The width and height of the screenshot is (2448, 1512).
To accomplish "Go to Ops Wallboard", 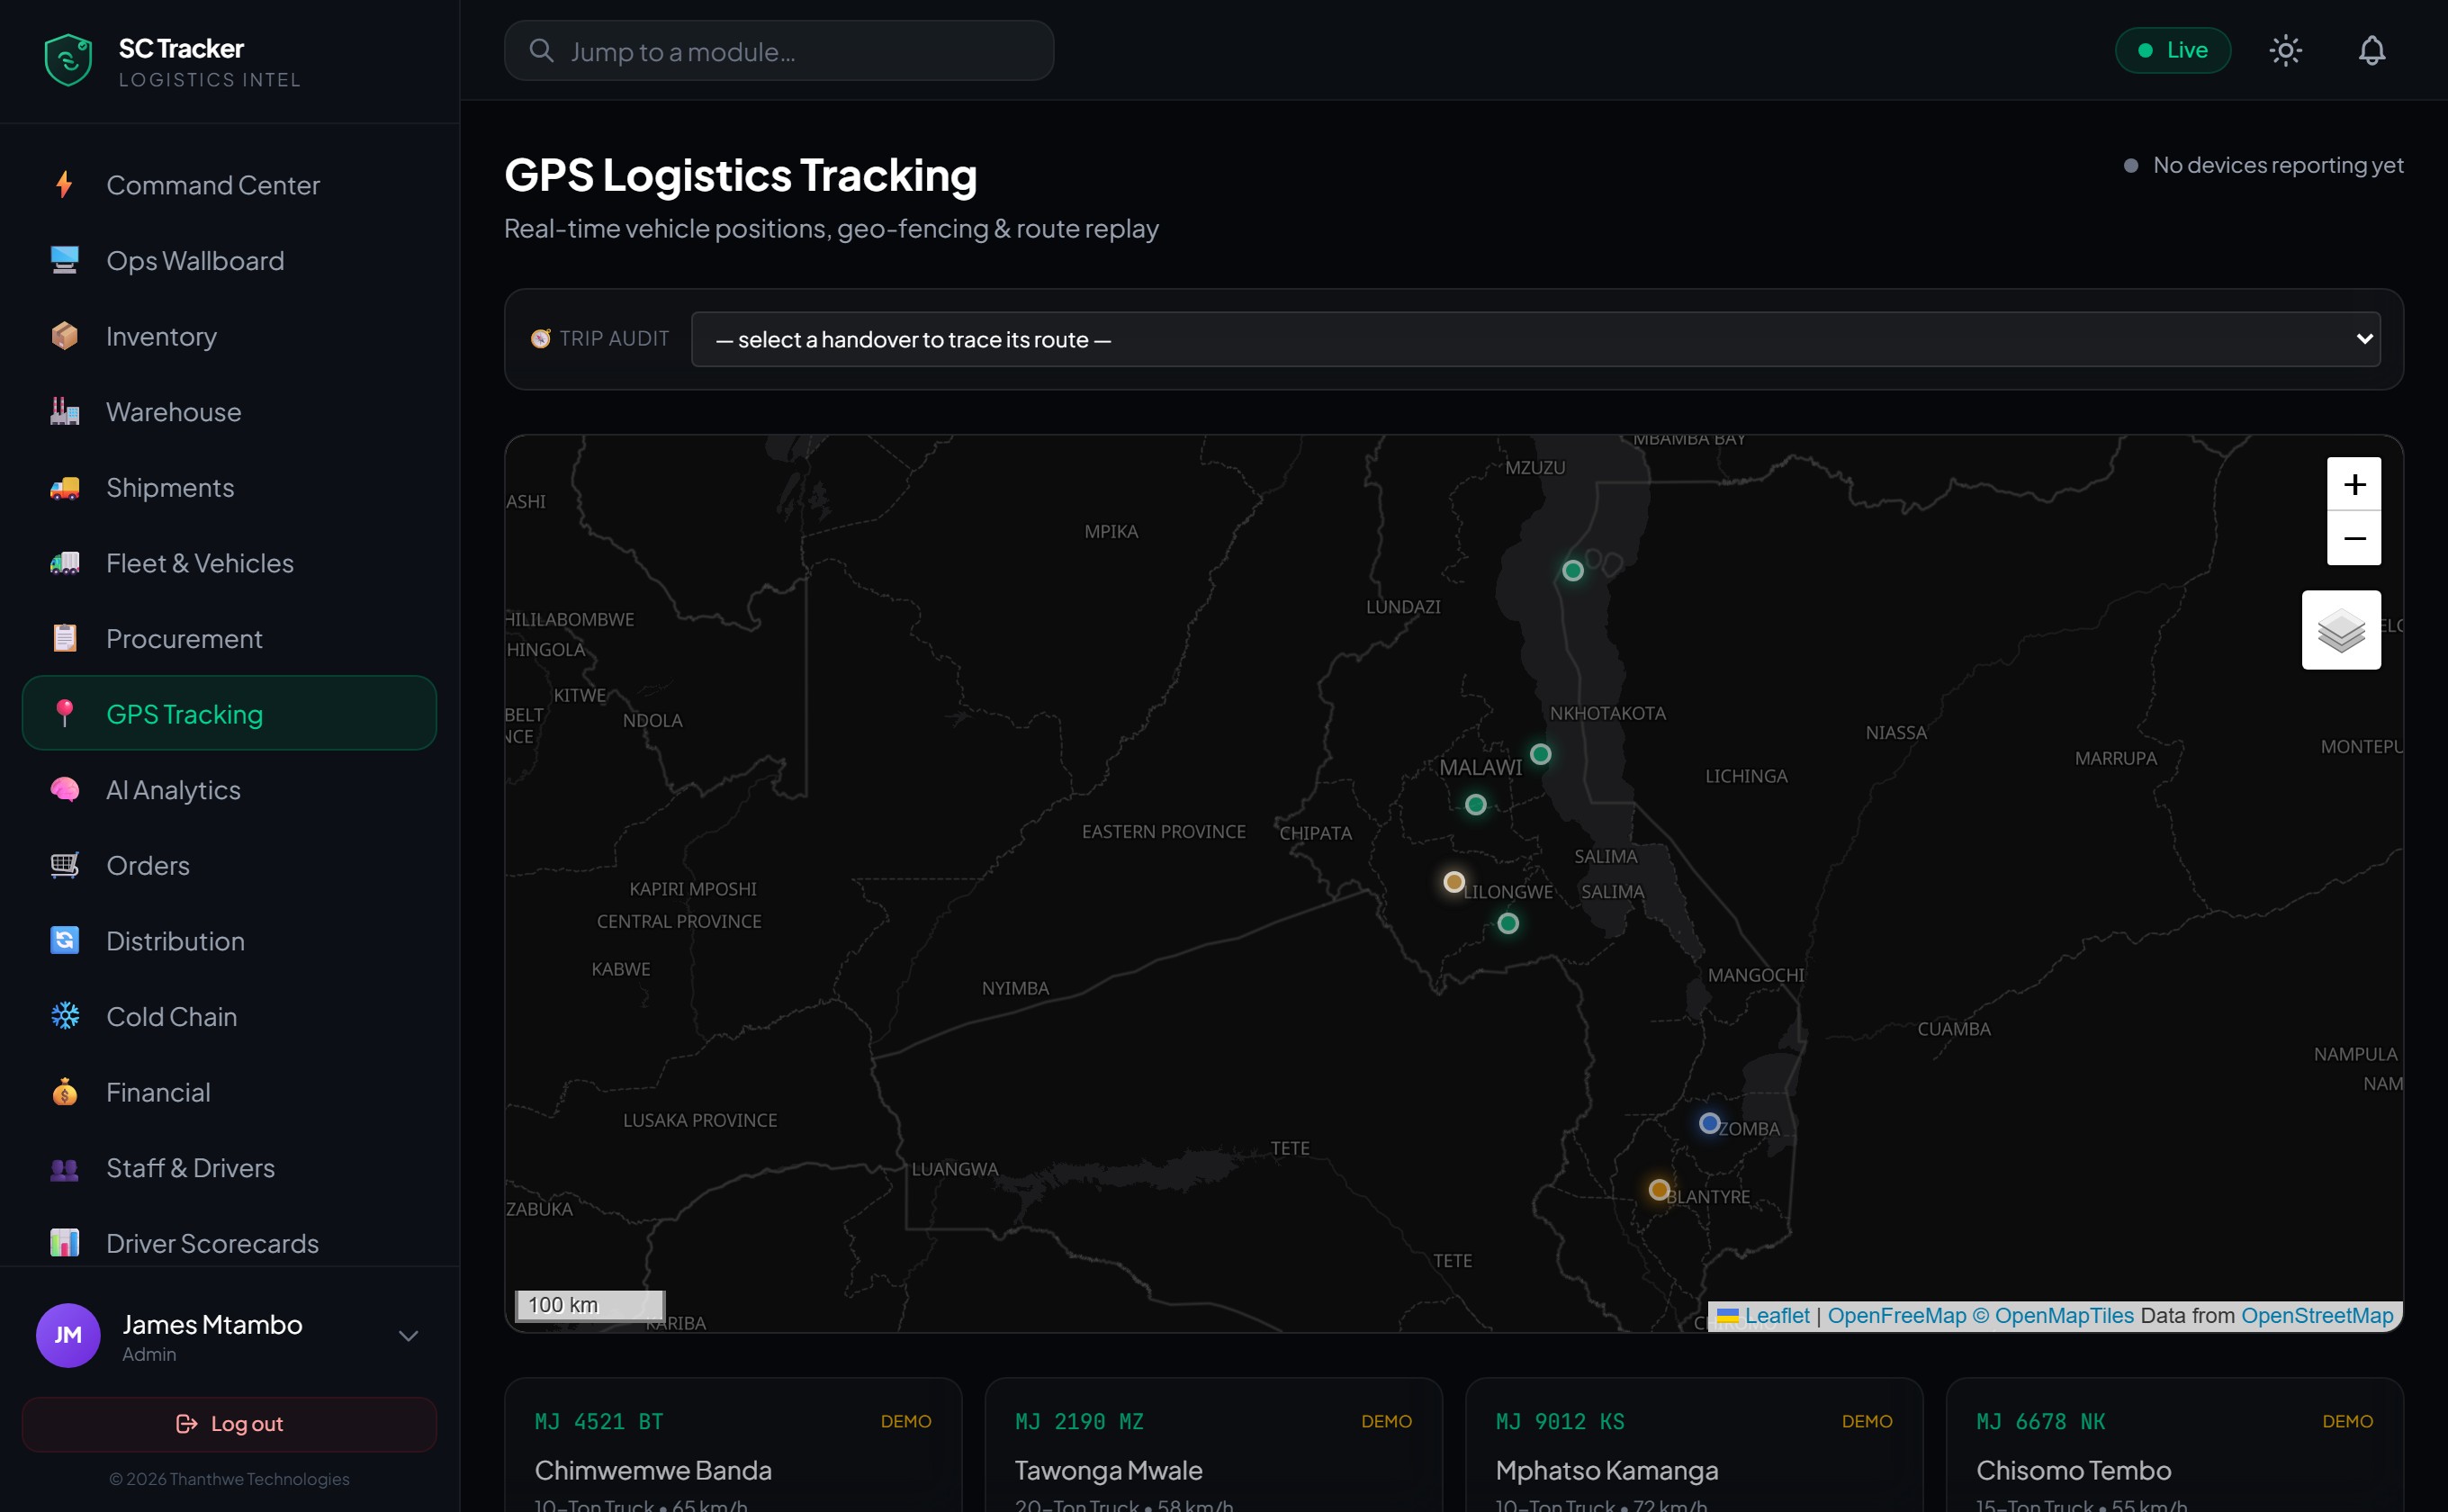I will 229,260.
